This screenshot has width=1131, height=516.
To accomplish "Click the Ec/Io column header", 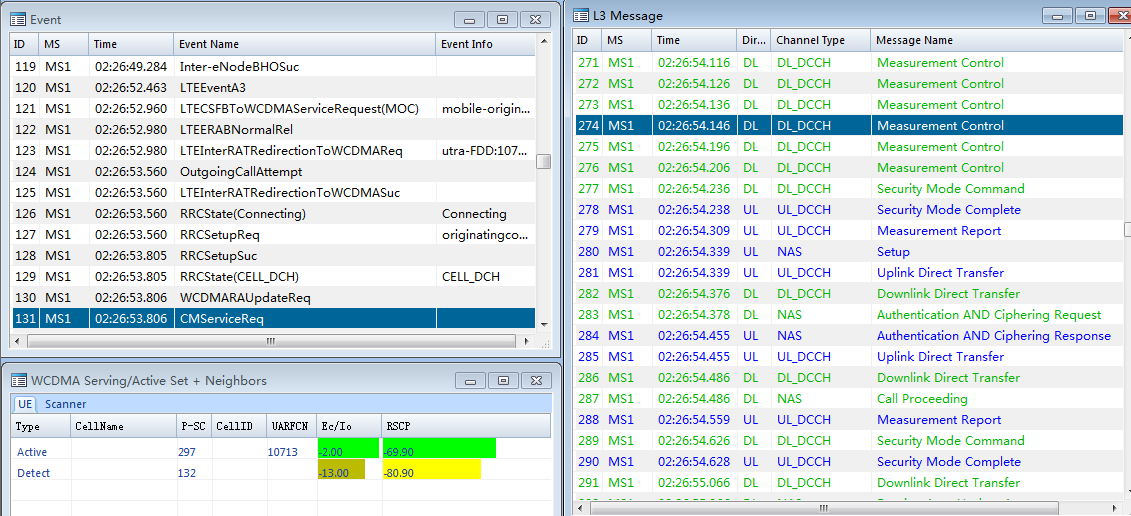I will click(x=348, y=426).
